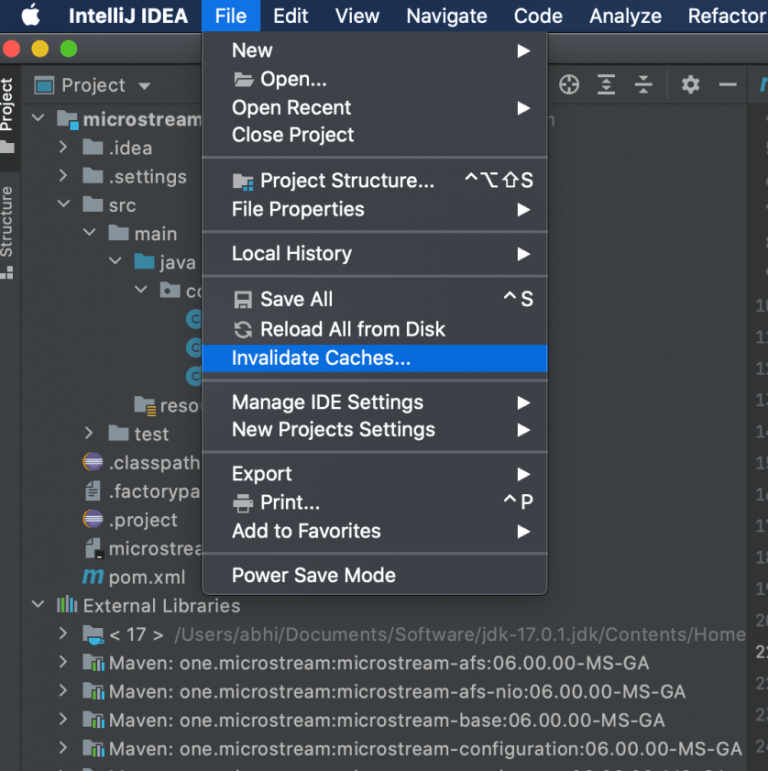Click the Open... folder icon in the File menu
768x771 pixels.
[x=243, y=79]
